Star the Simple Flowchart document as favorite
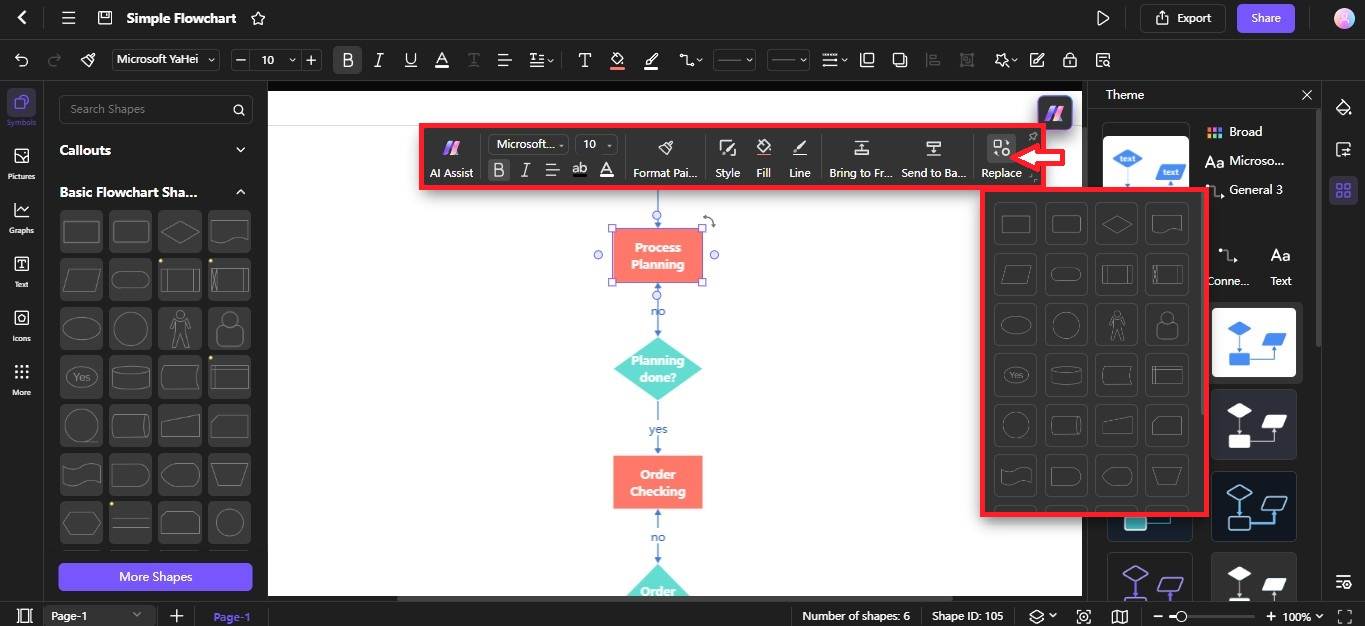1365x626 pixels. tap(258, 18)
